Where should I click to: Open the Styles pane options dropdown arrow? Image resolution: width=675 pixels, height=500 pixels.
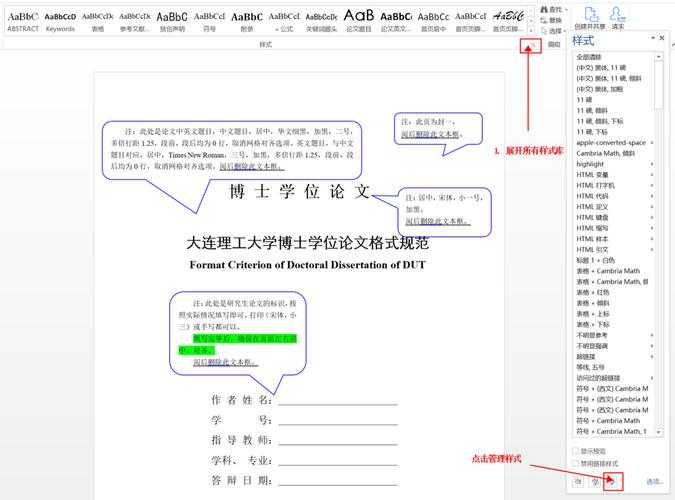click(653, 38)
